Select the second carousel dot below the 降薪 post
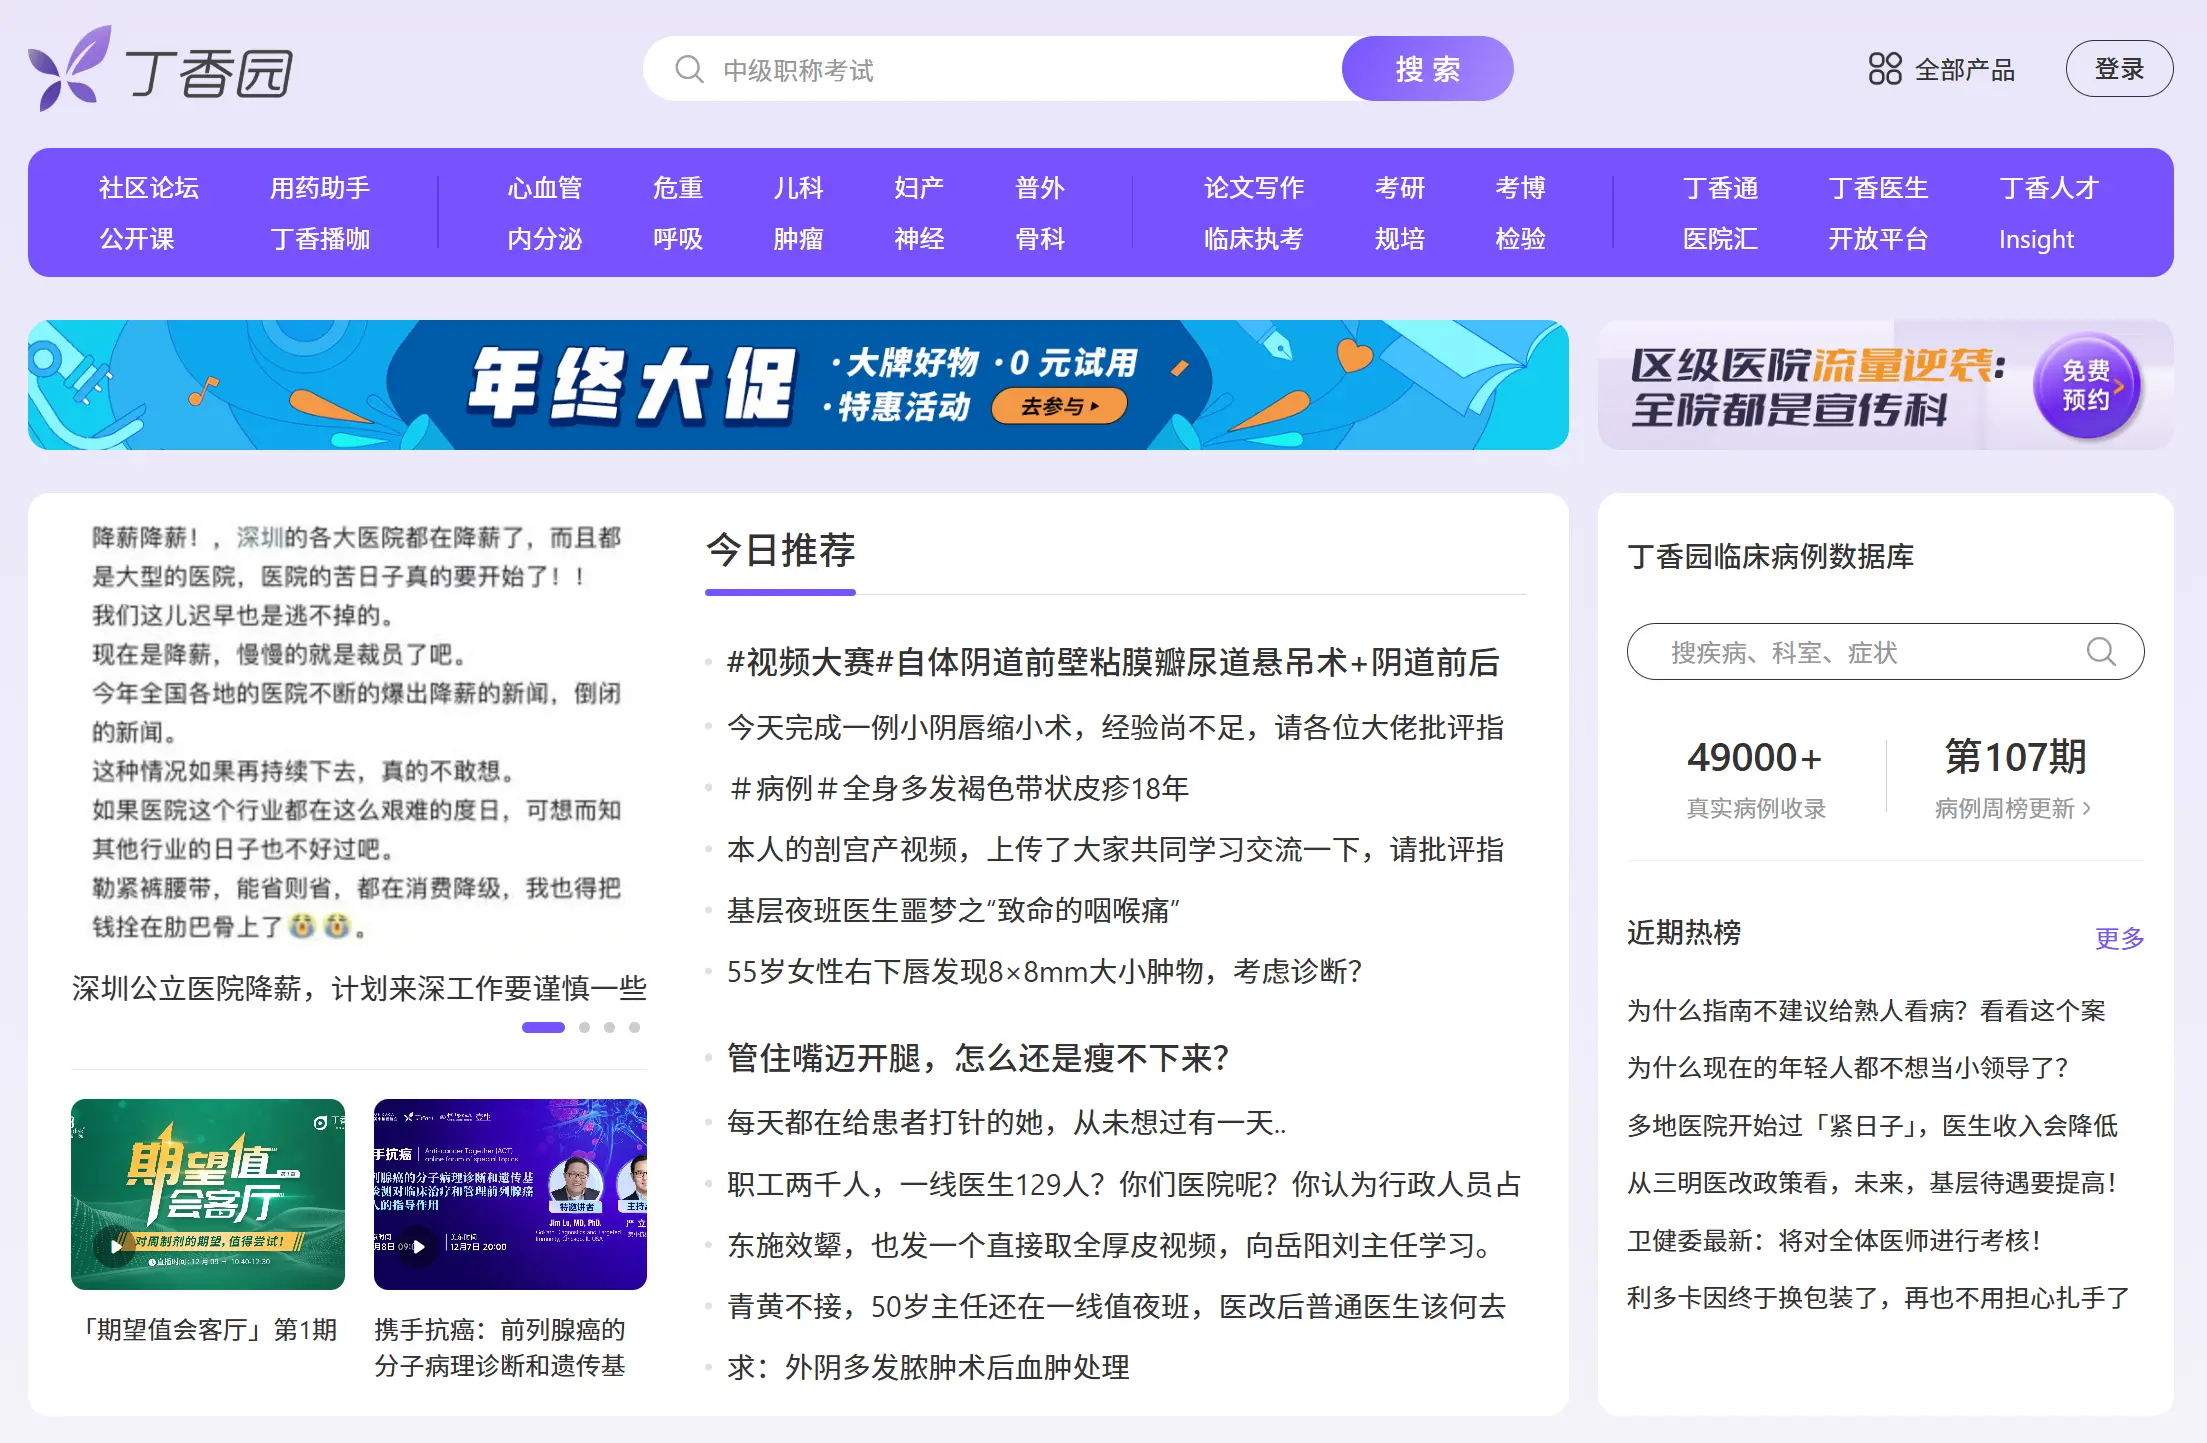The image size is (2207, 1443). (x=585, y=1026)
